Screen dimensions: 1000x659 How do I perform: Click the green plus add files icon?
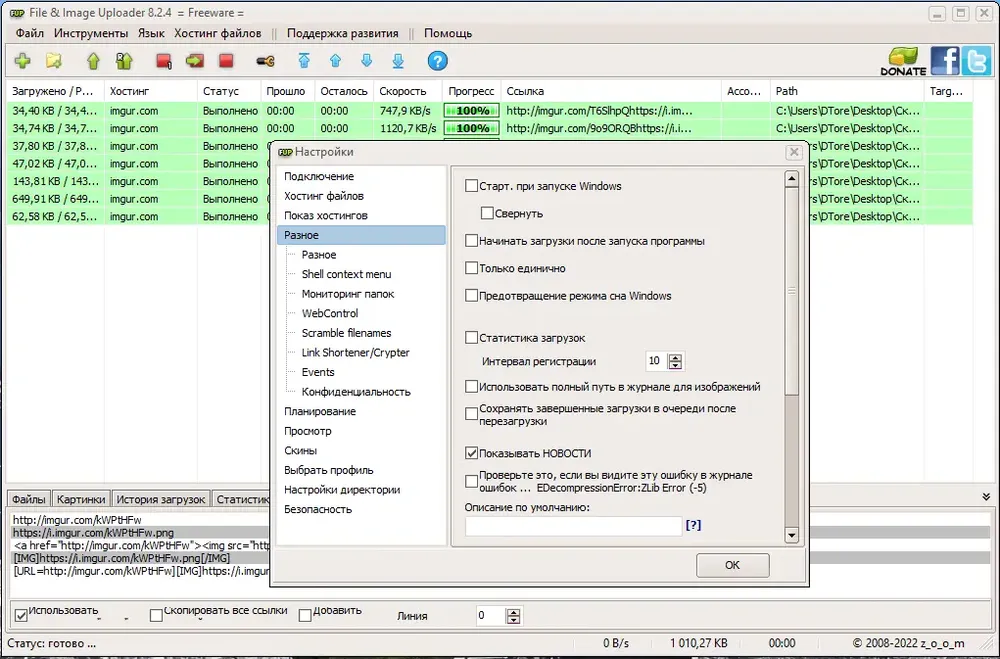pyautogui.click(x=23, y=61)
